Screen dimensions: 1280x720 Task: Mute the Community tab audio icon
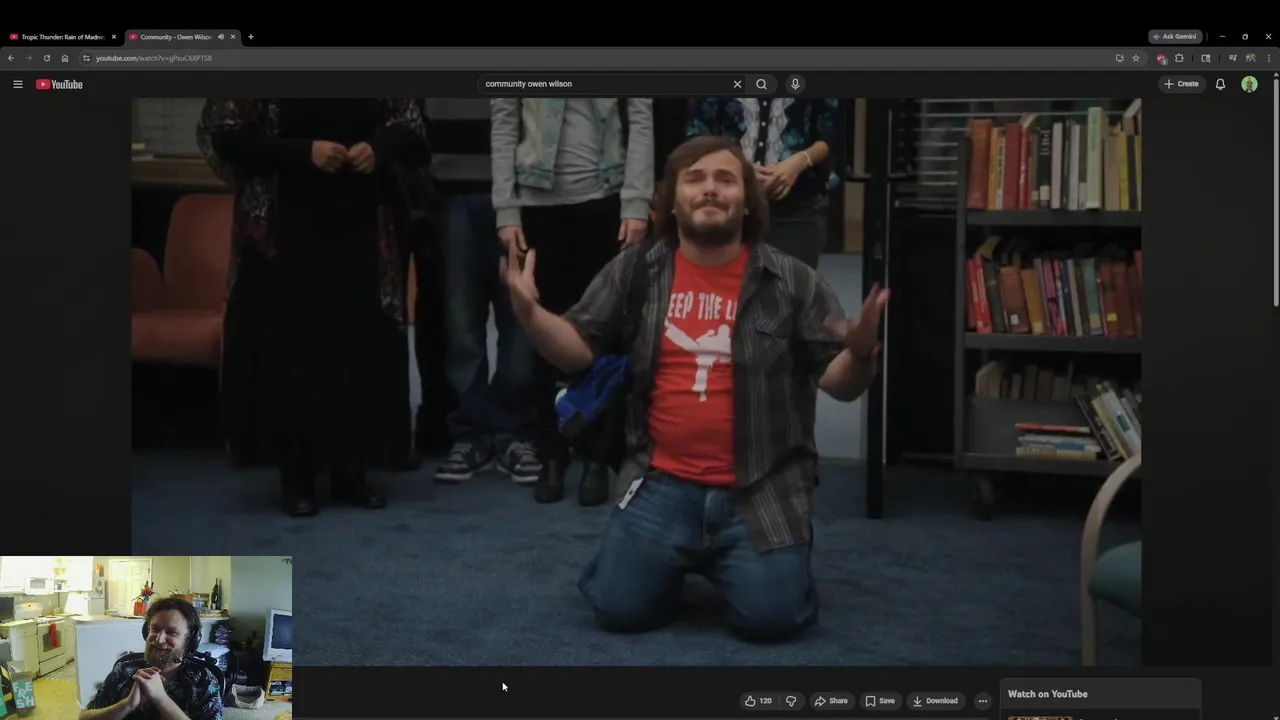221,37
